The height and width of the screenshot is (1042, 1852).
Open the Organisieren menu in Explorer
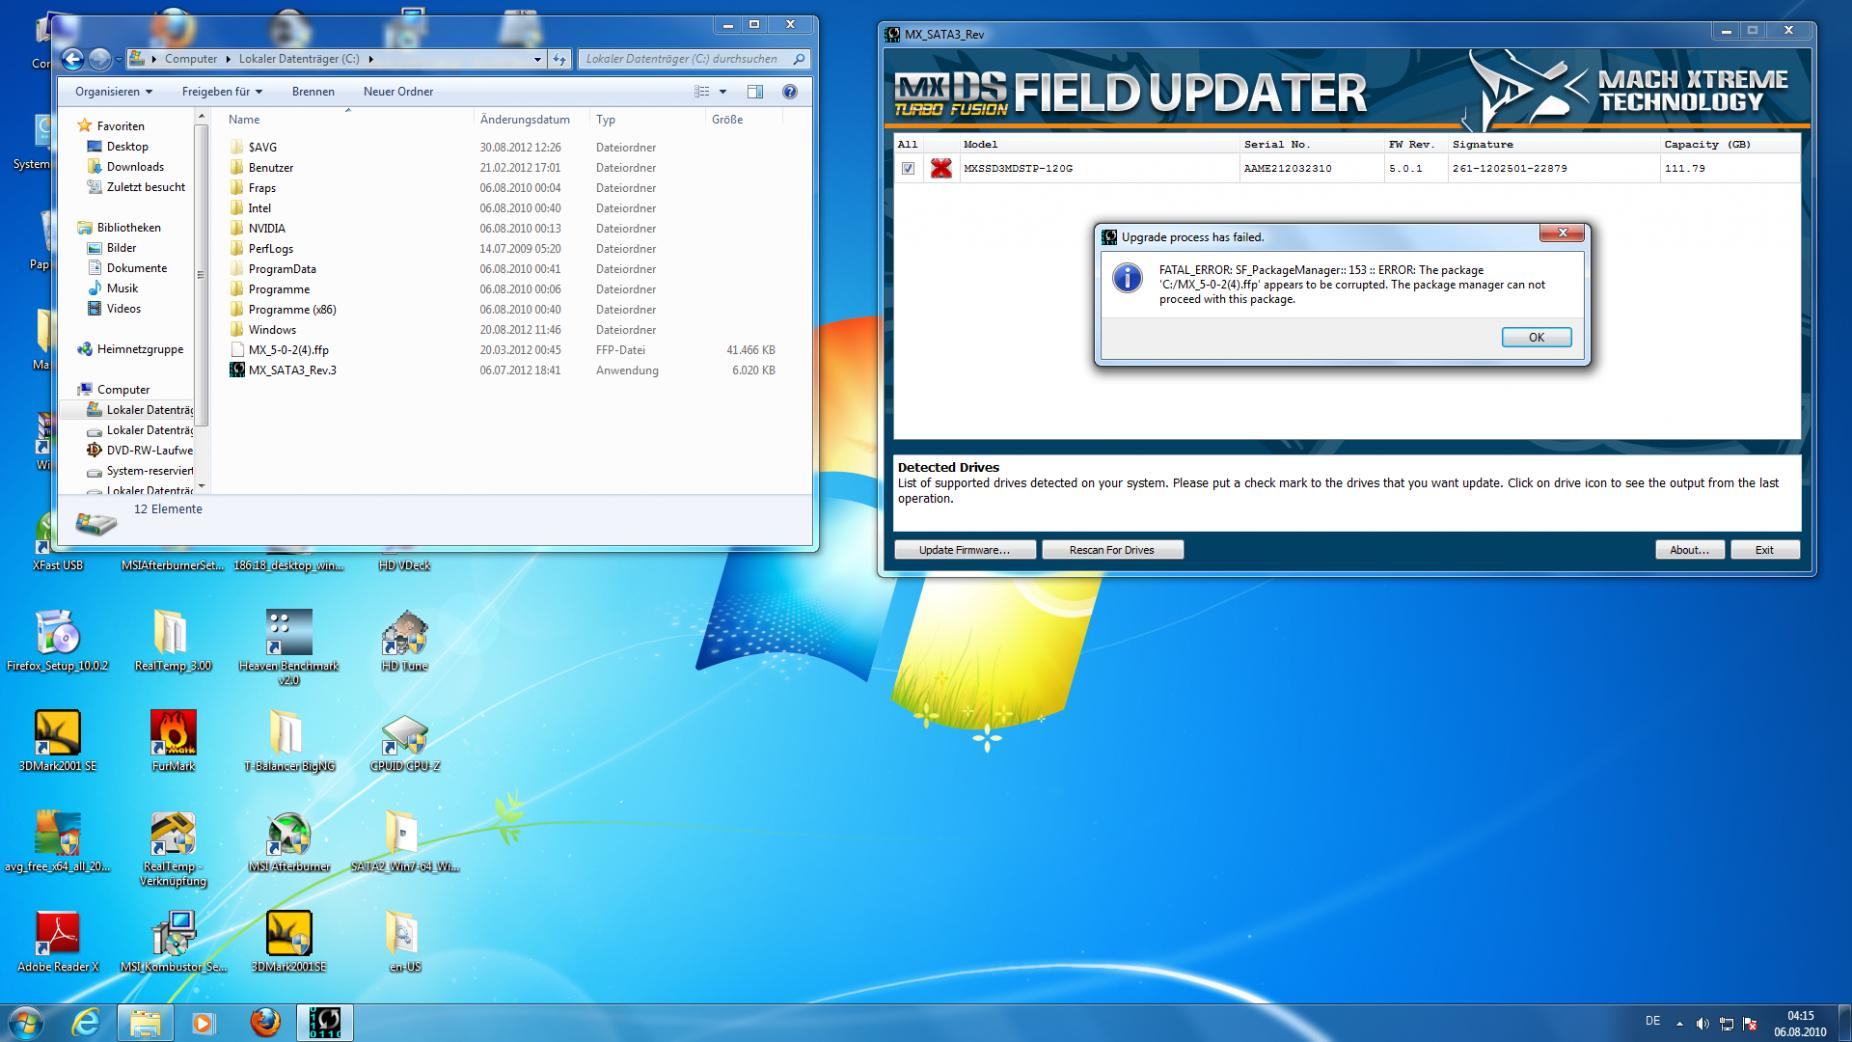[x=114, y=92]
